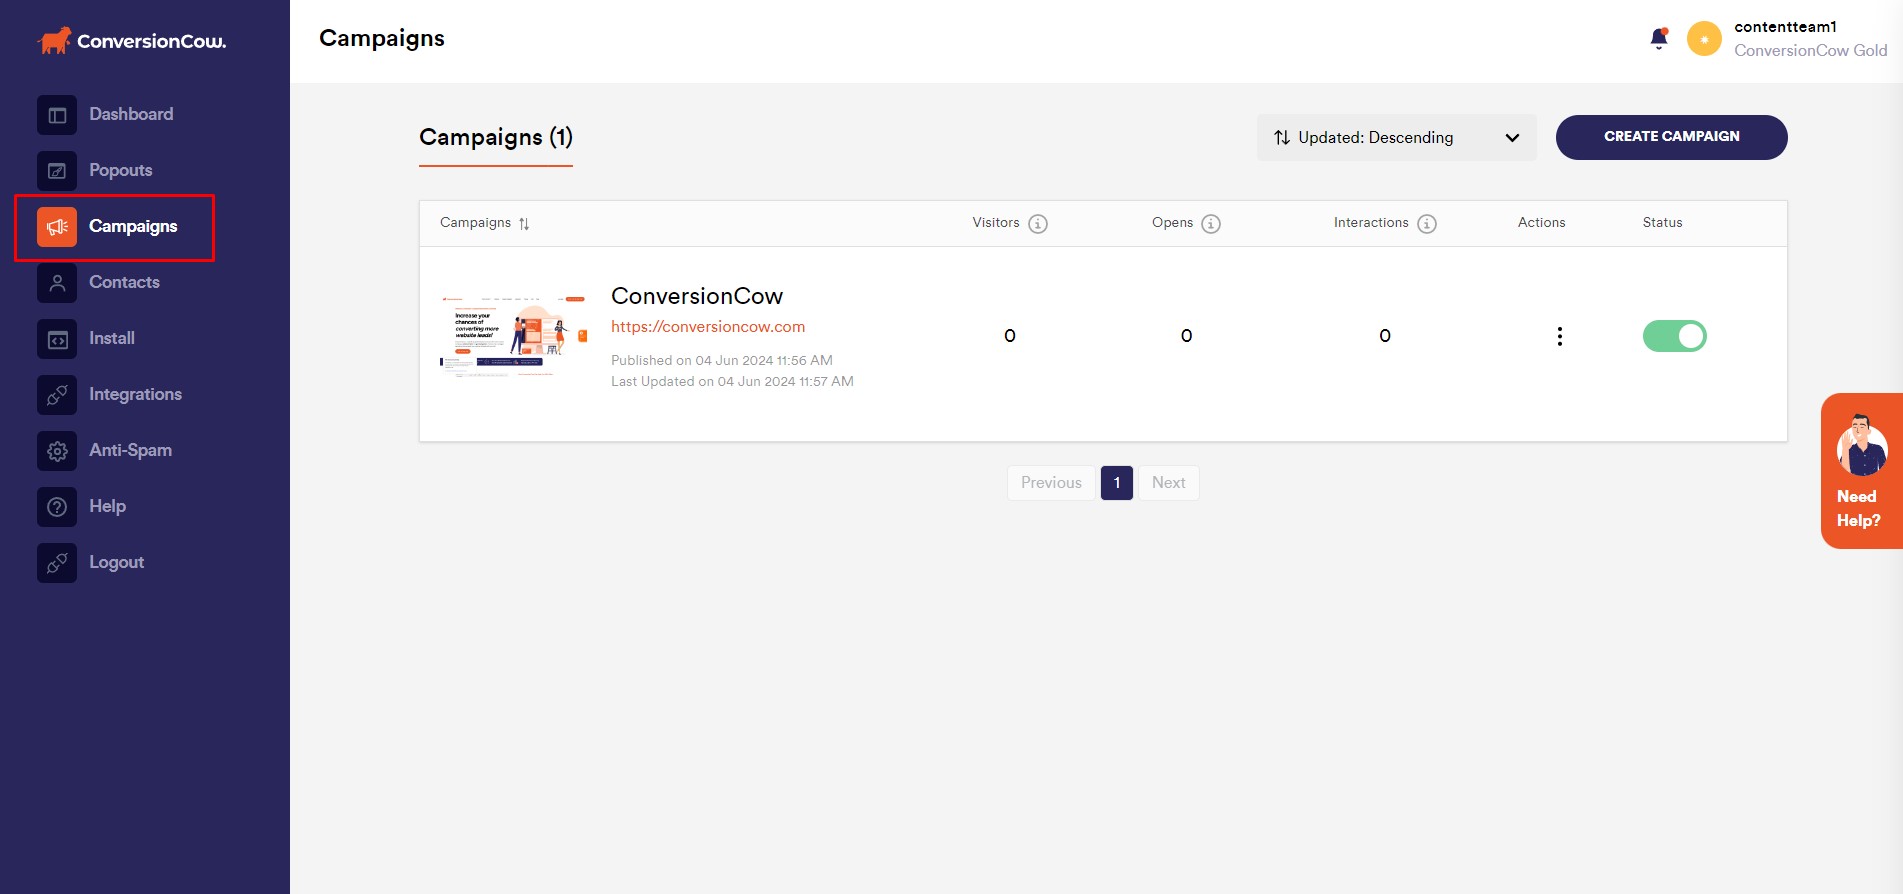This screenshot has height=894, width=1903.
Task: Select the Logout menu item
Action: point(116,562)
